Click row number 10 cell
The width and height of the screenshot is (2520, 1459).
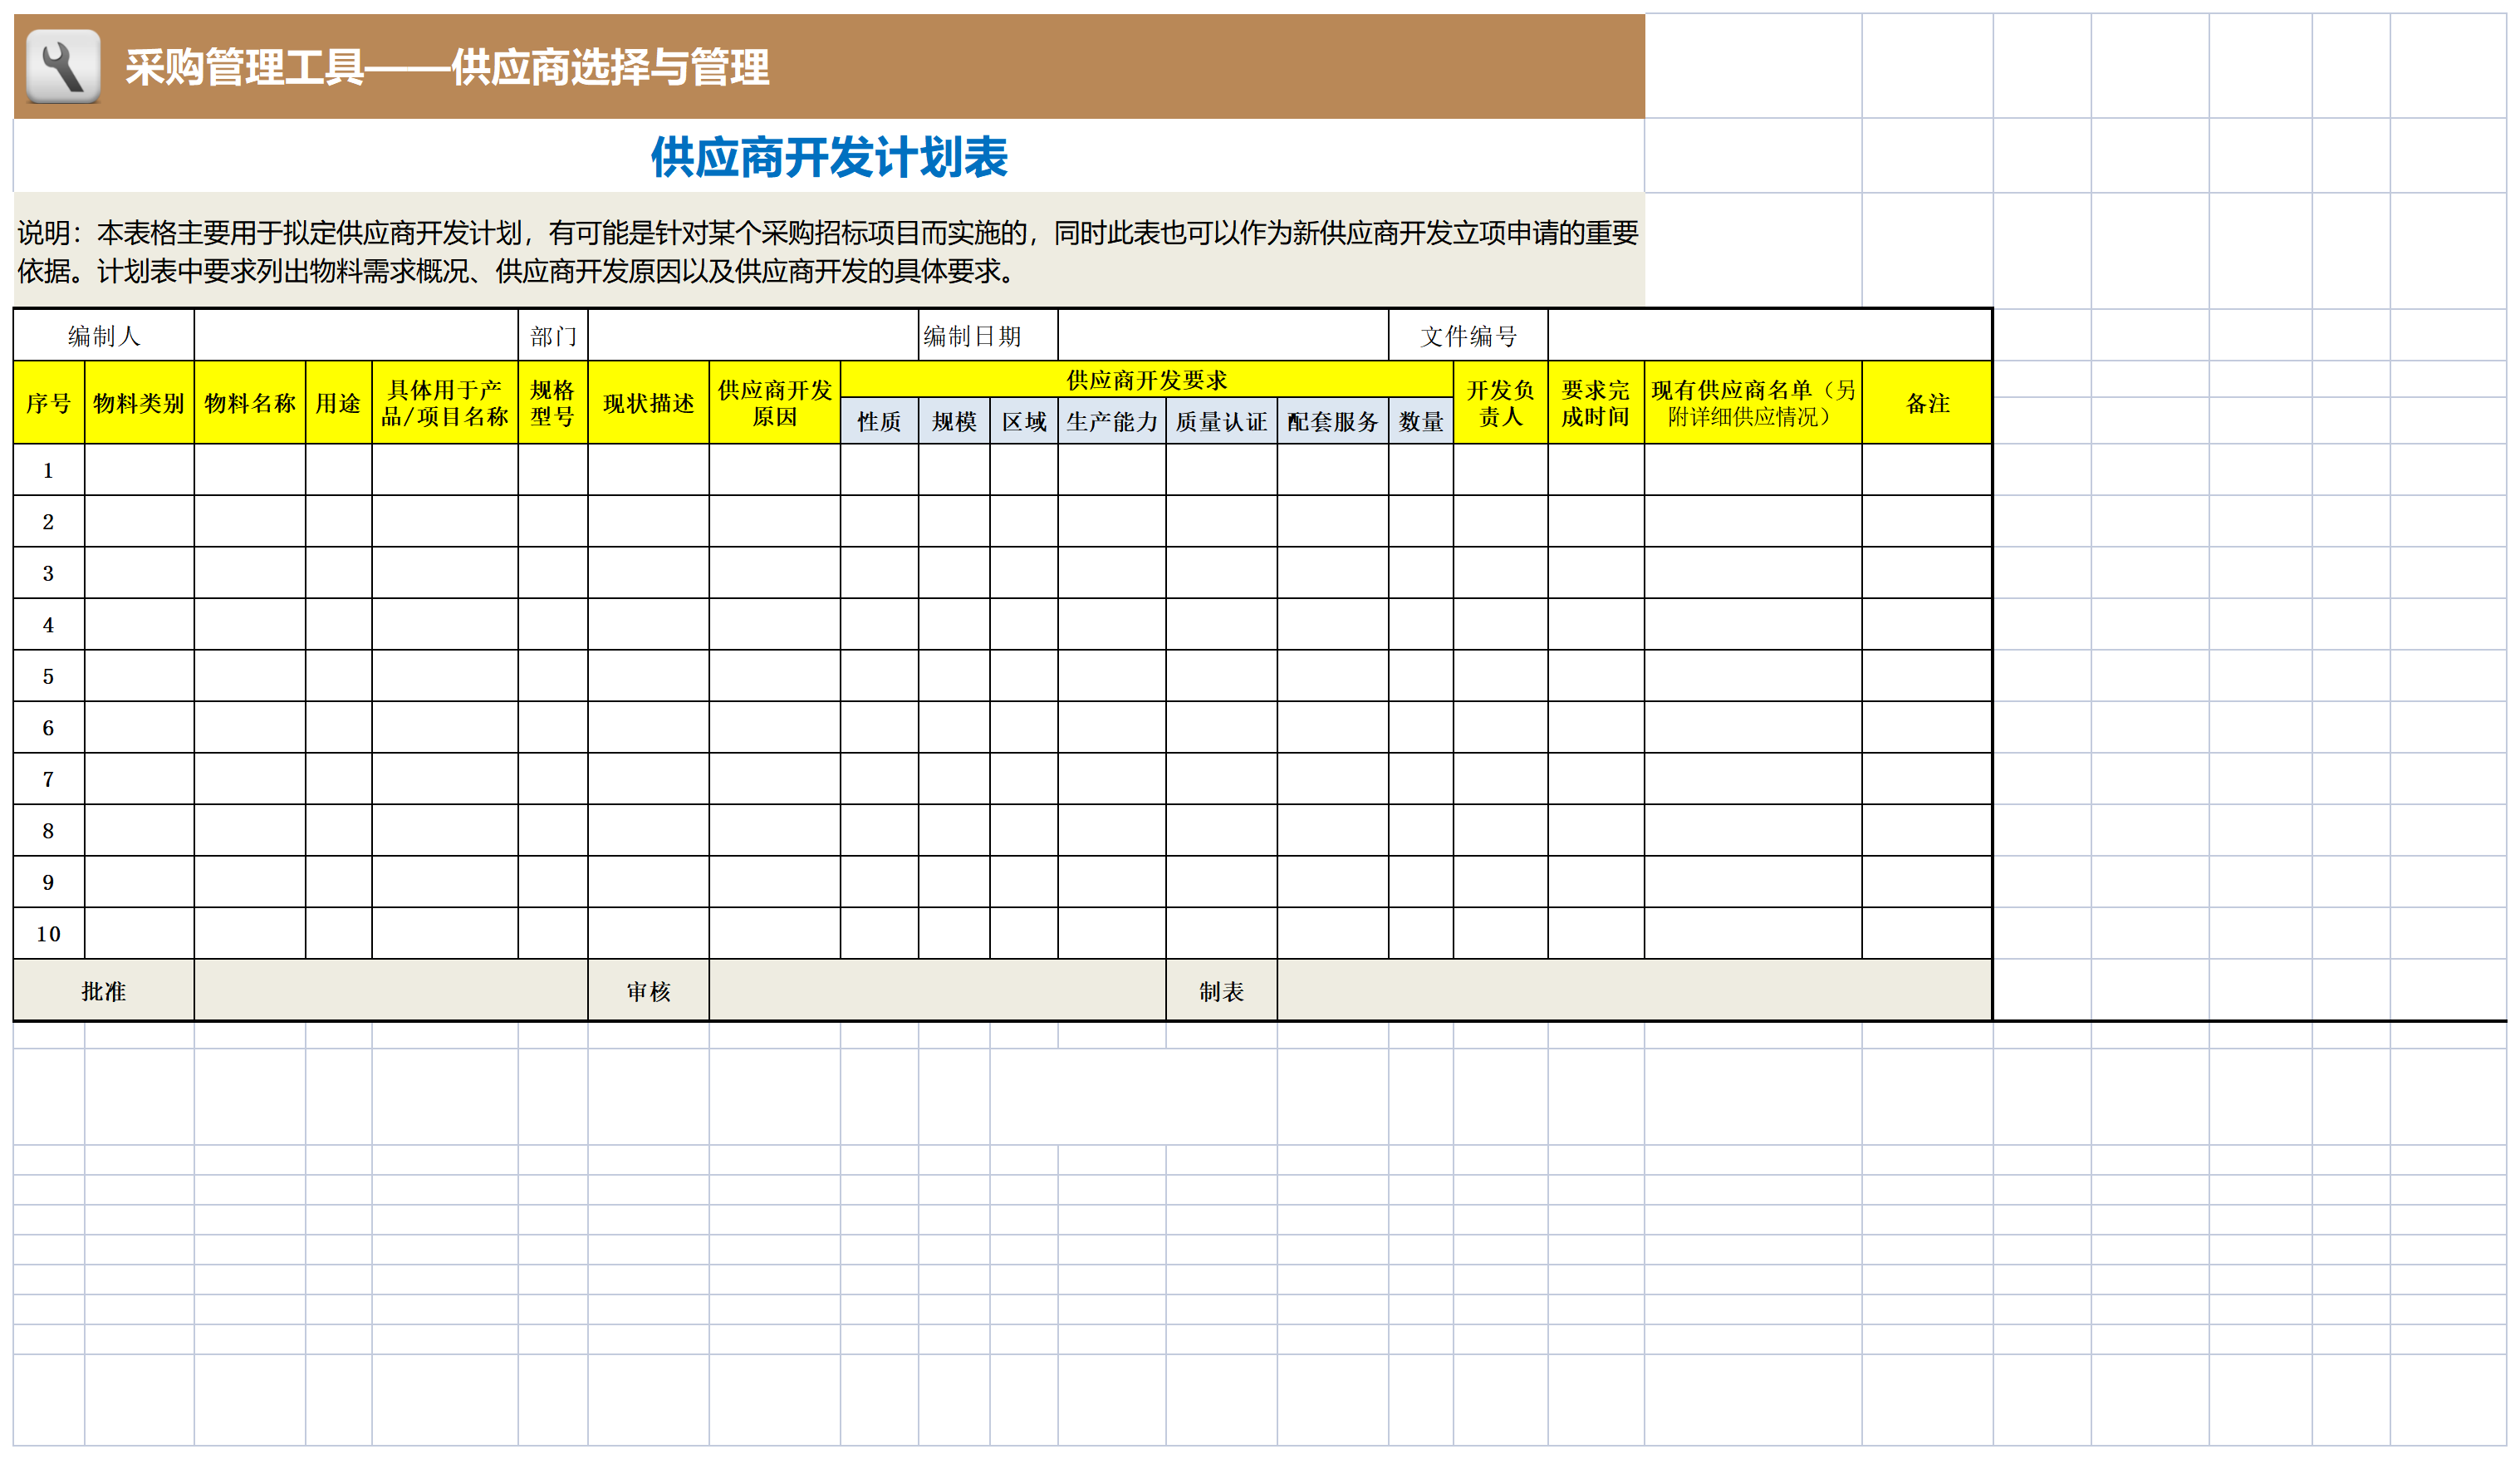coord(49,934)
